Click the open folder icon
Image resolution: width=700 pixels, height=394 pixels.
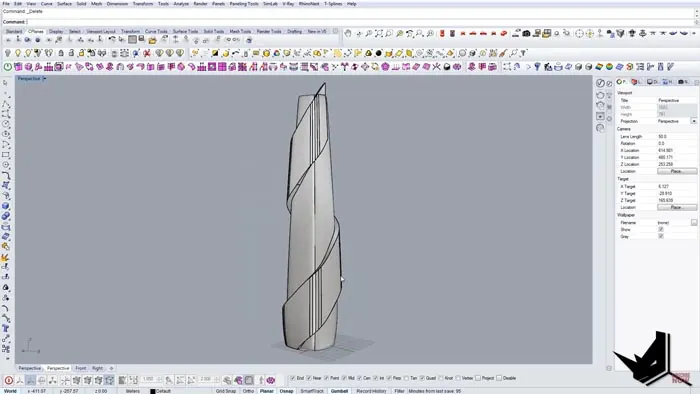[152, 40]
